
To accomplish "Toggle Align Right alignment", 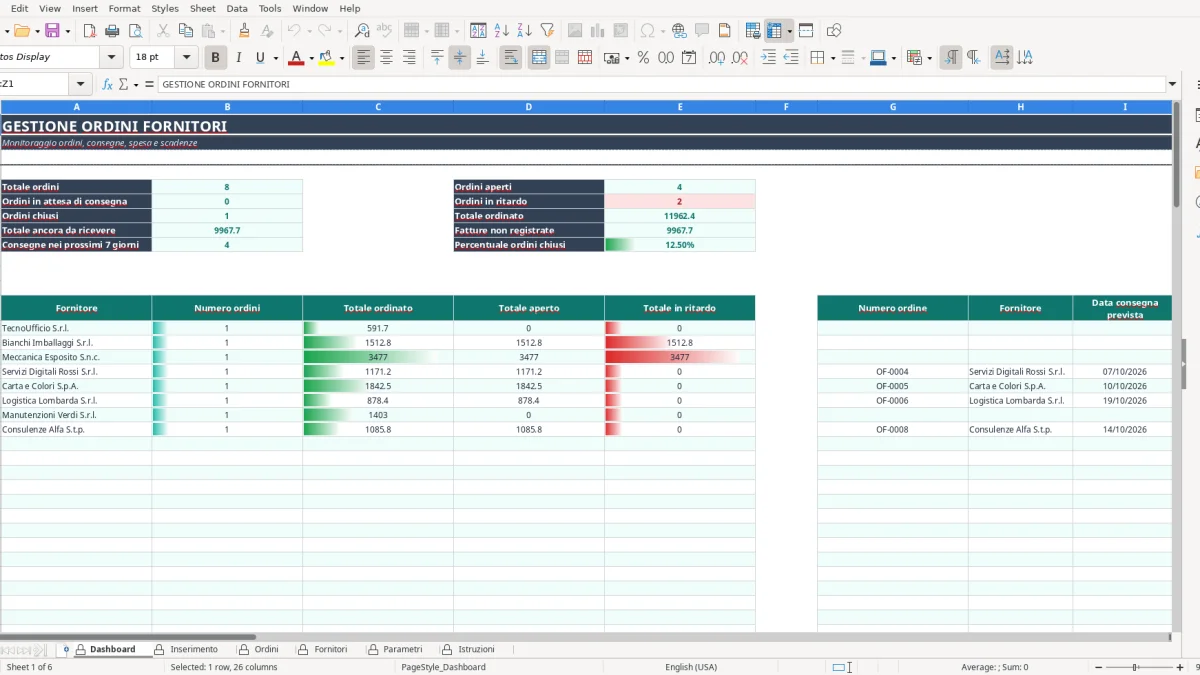I will pos(409,58).
